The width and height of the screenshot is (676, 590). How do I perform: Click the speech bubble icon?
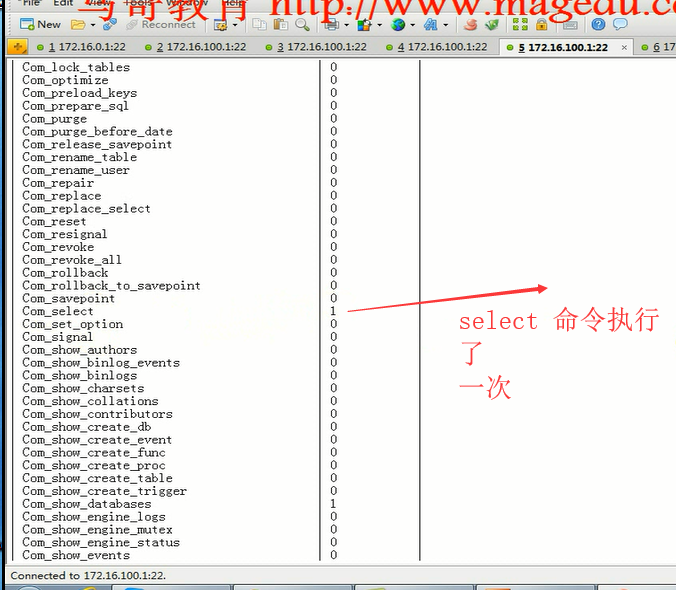[x=620, y=25]
